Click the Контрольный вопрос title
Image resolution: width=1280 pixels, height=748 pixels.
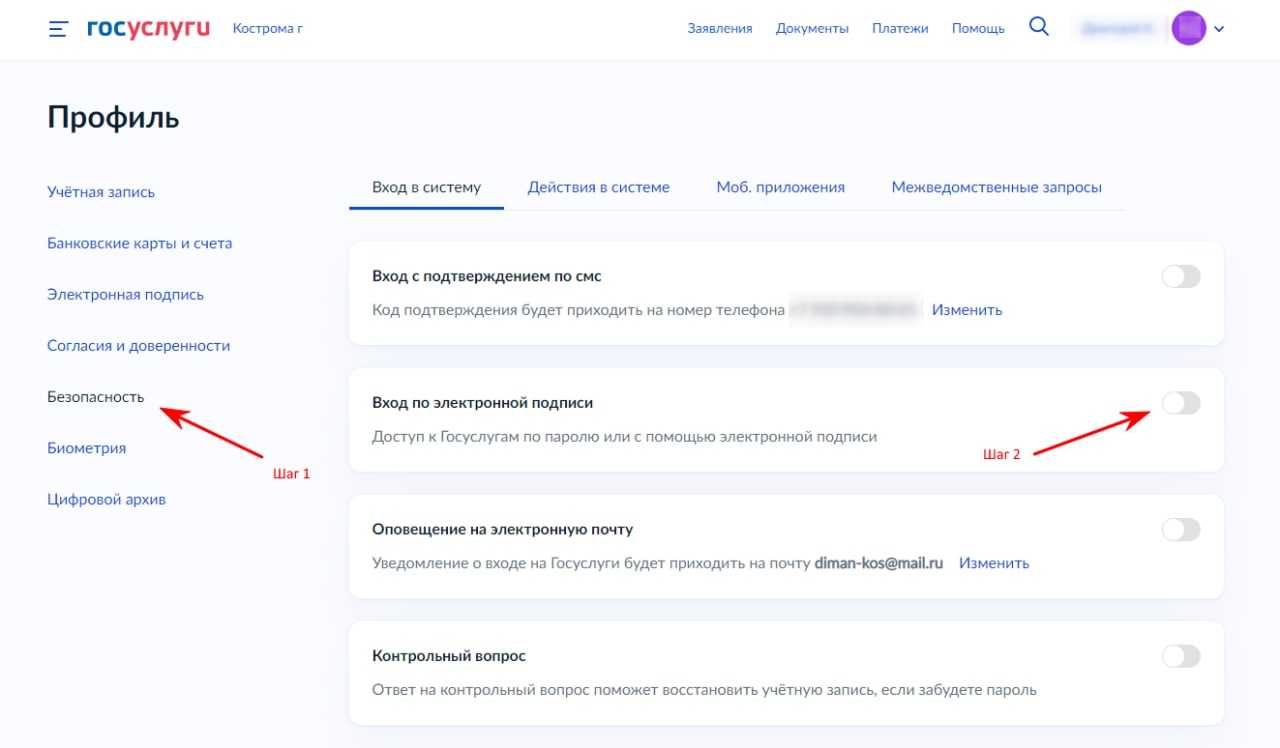click(x=449, y=656)
